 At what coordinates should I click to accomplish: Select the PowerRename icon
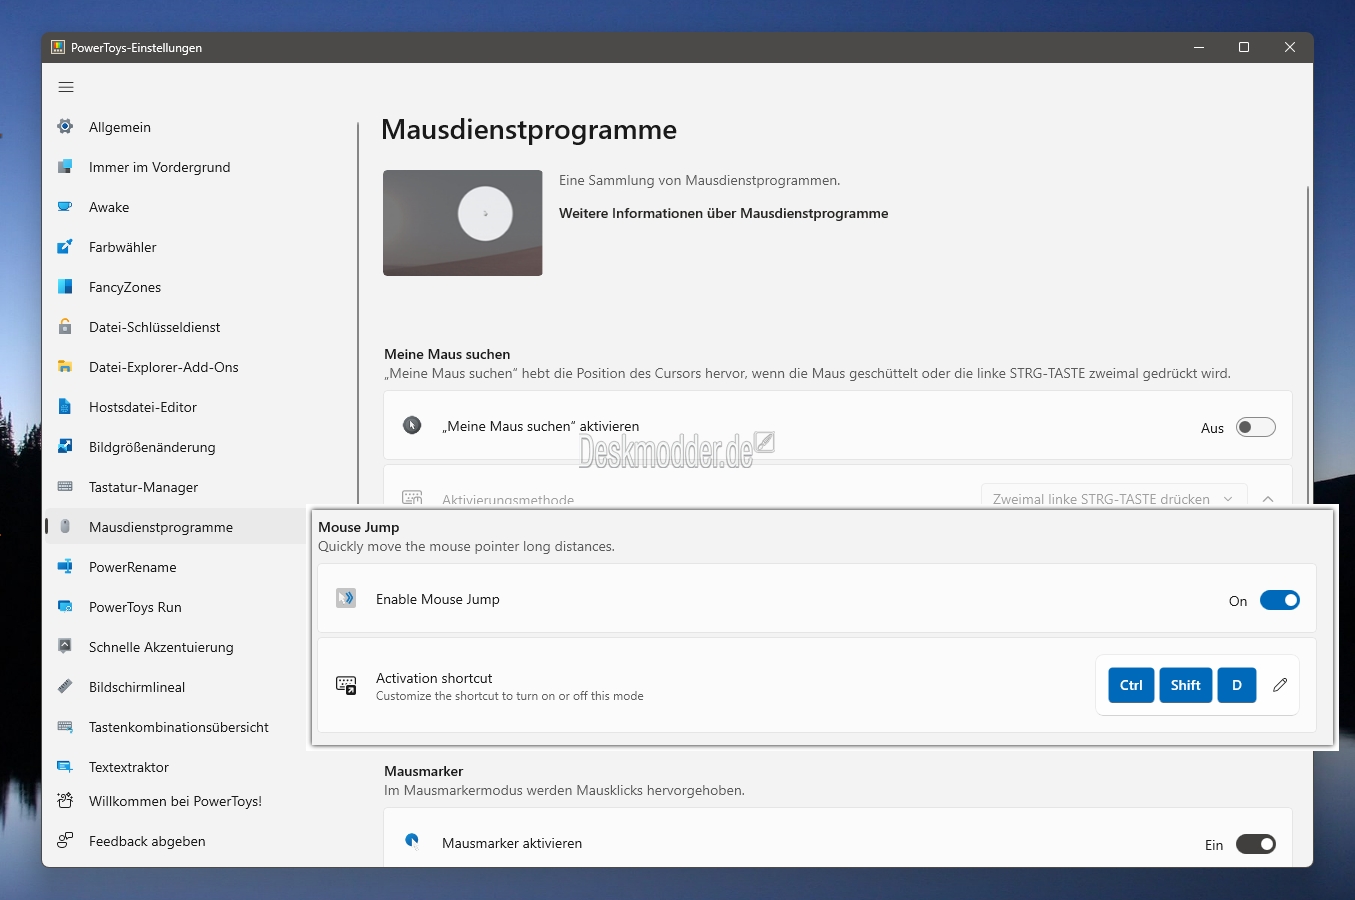(65, 567)
